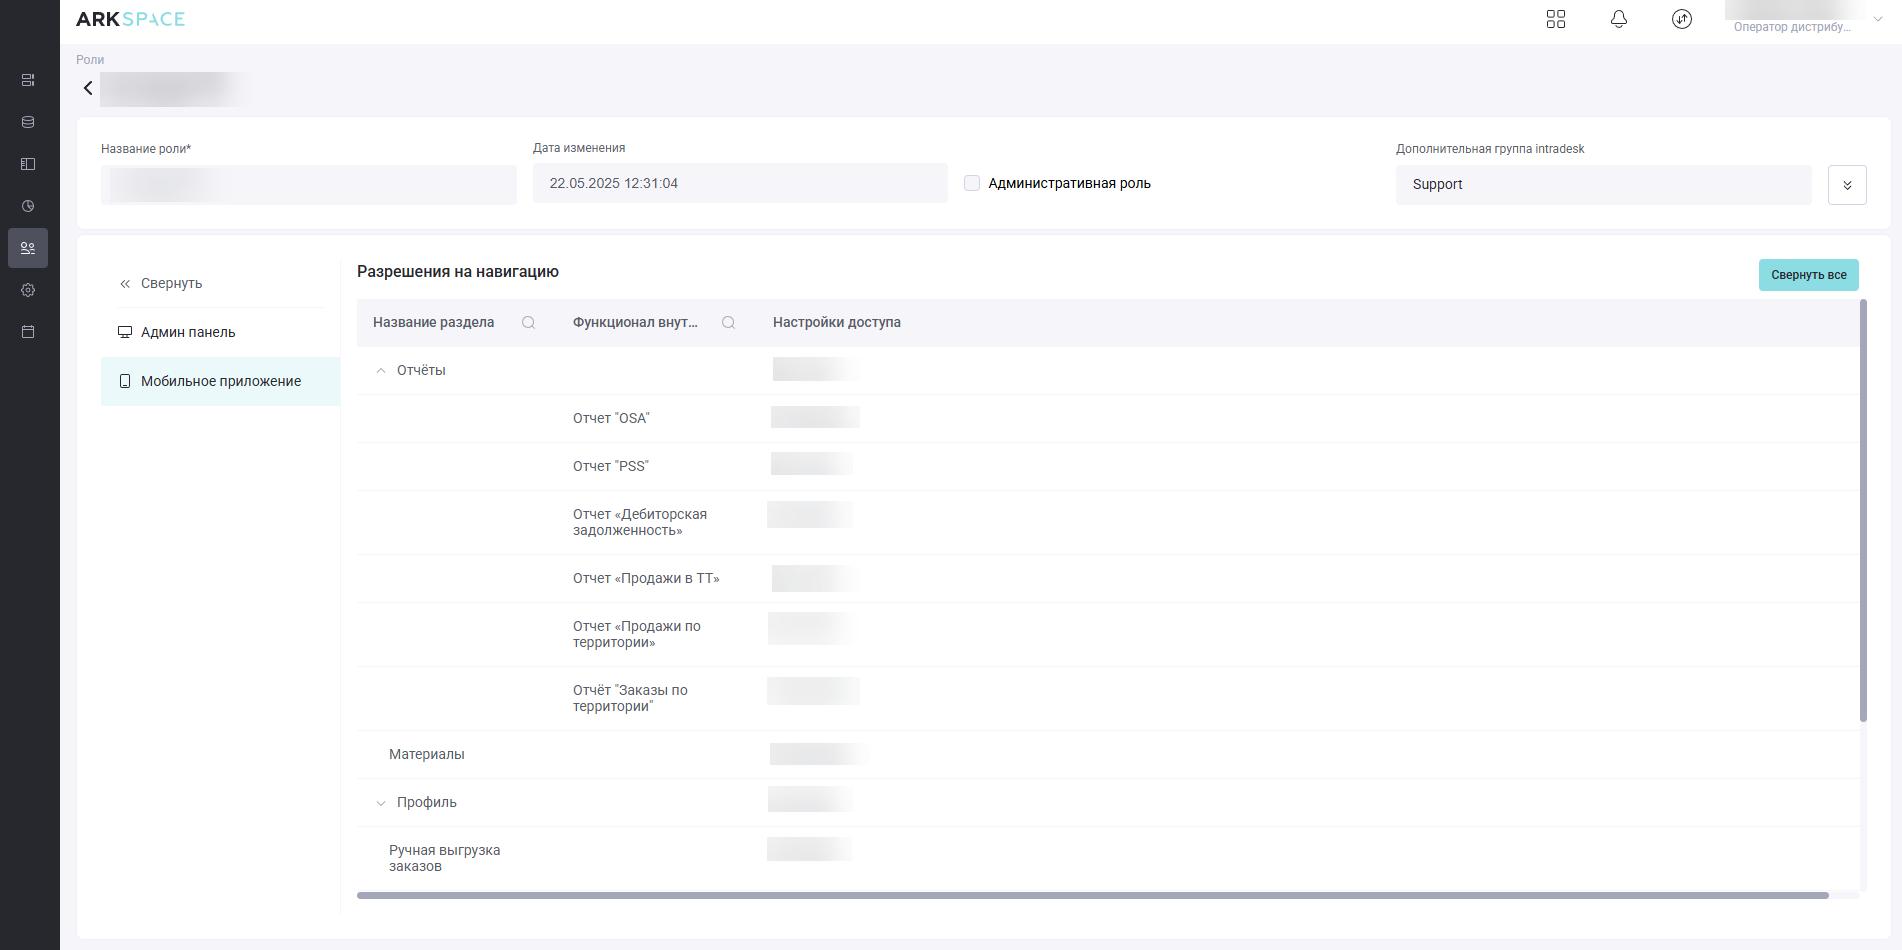Select the Мобильное приложение tab

[220, 381]
